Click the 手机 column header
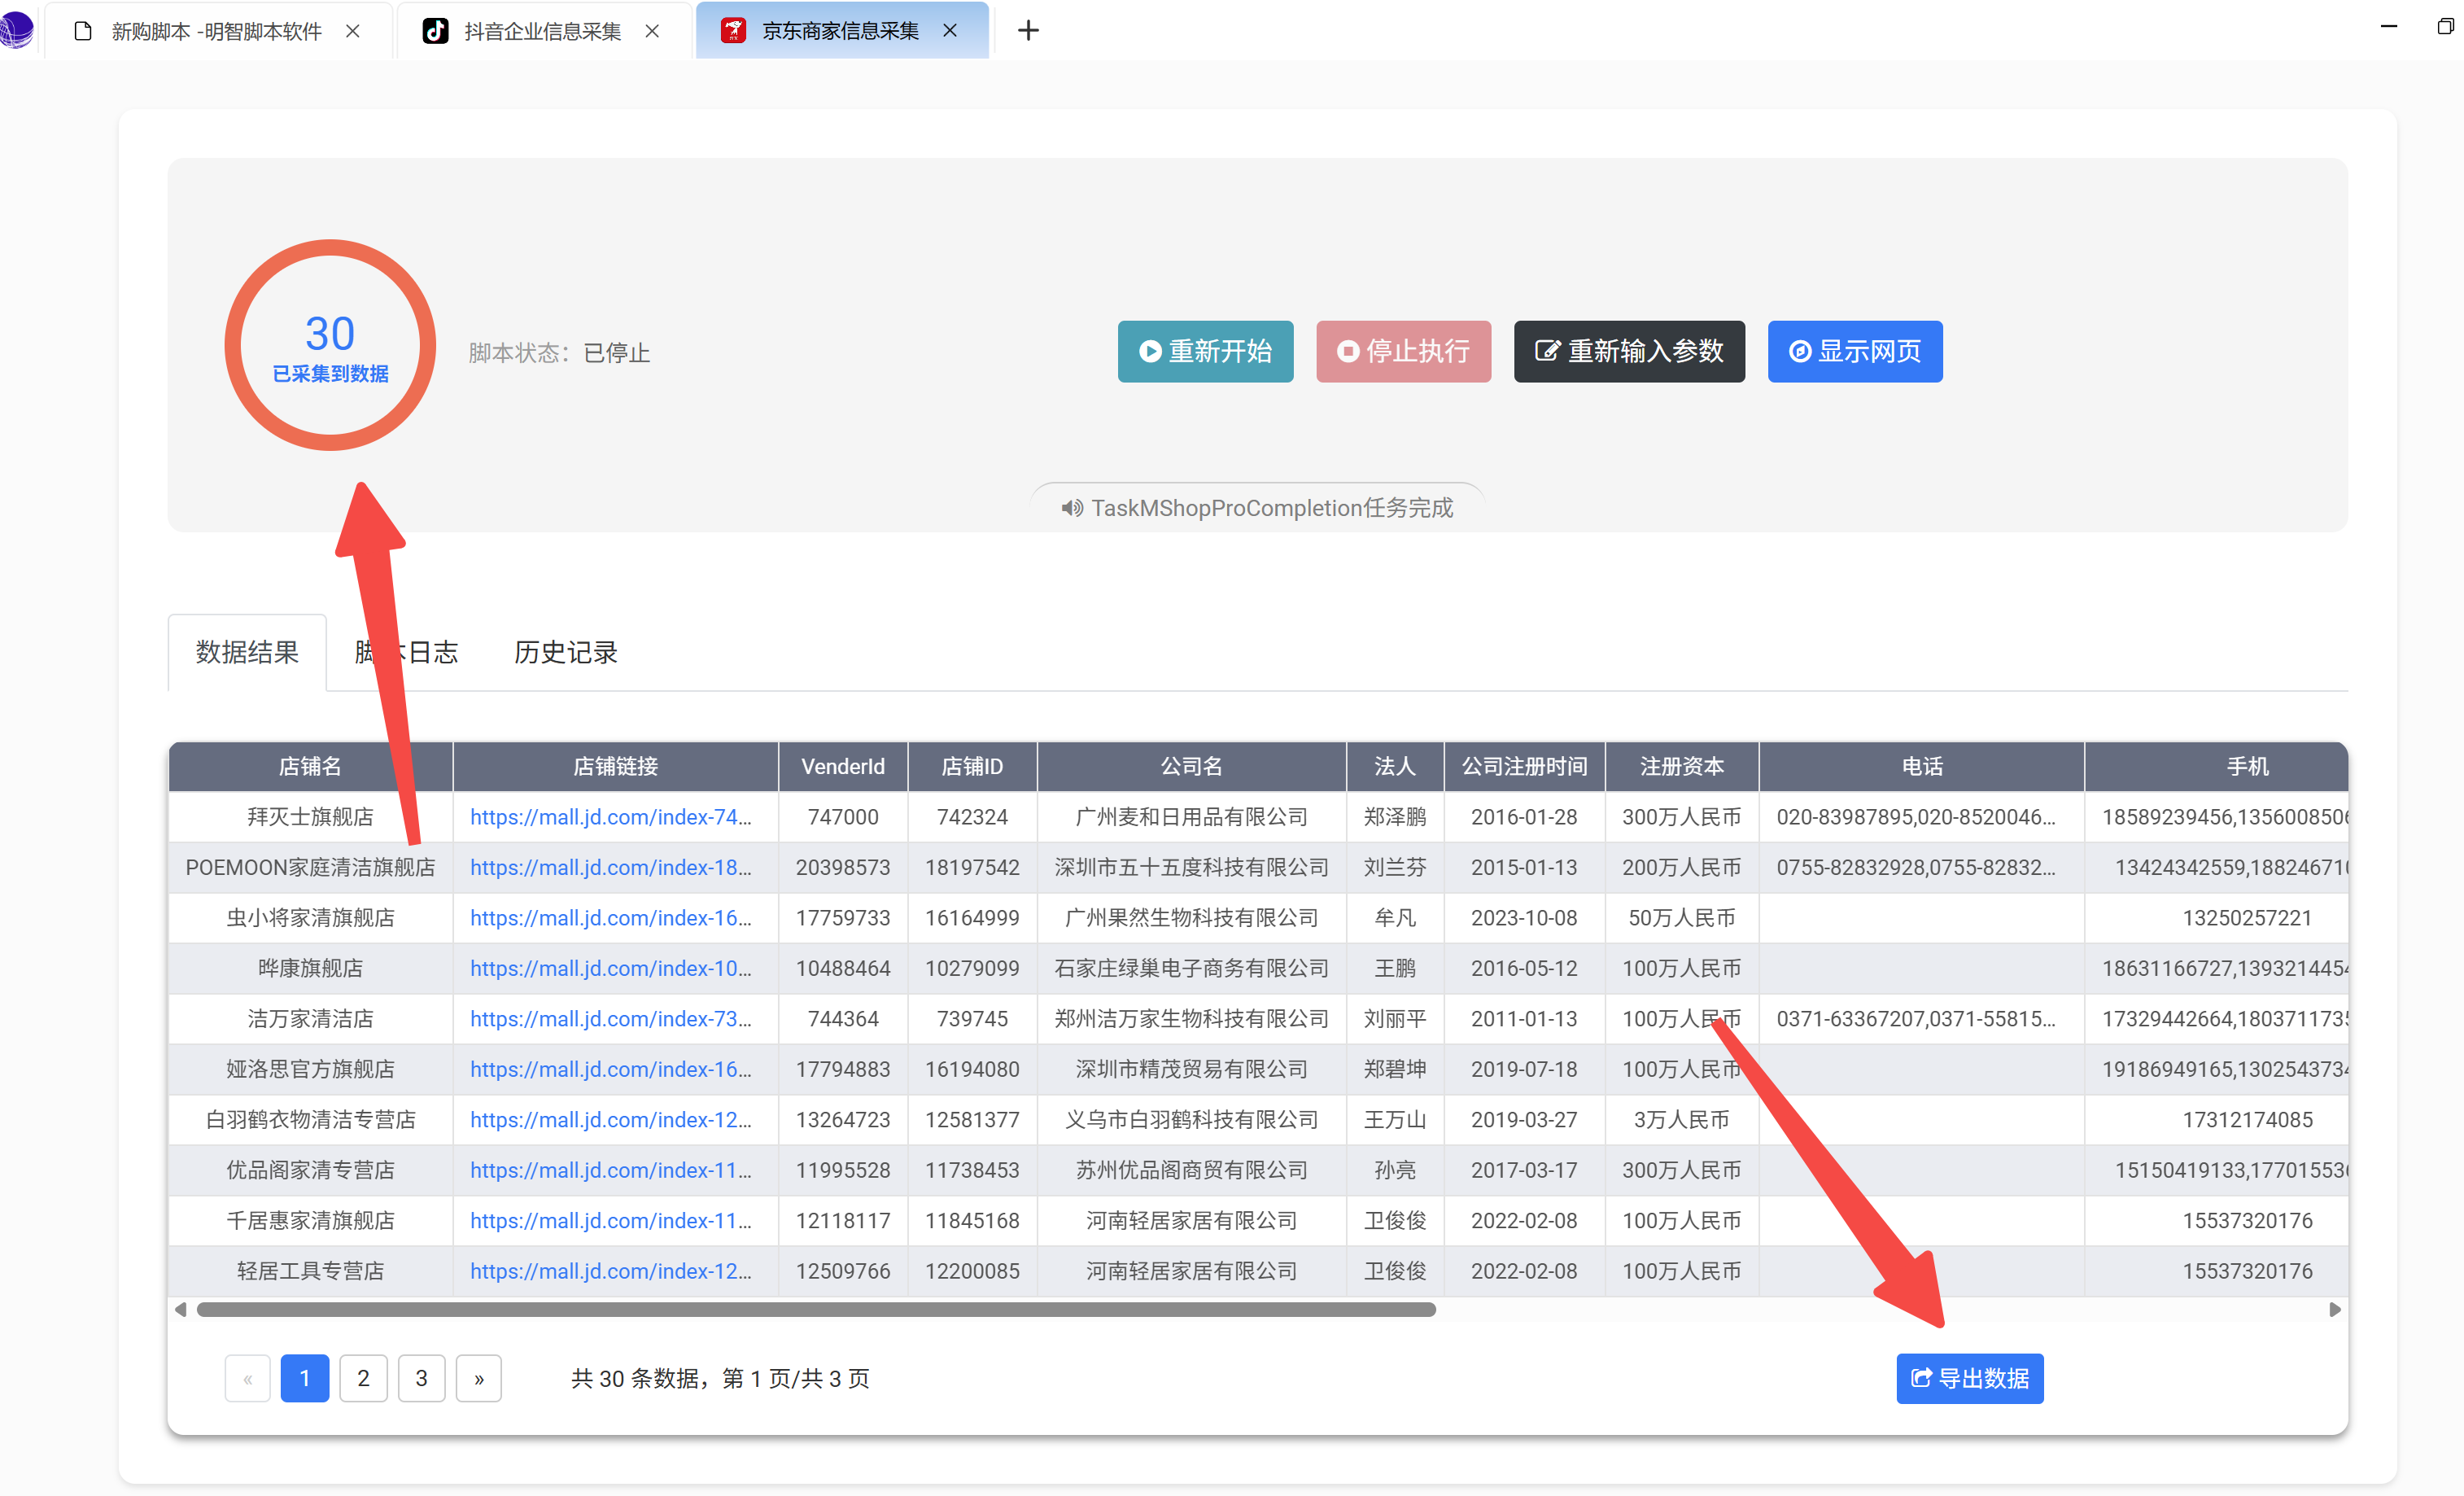Screen dimensions: 2464x1496 pyautogui.click(x=2217, y=766)
